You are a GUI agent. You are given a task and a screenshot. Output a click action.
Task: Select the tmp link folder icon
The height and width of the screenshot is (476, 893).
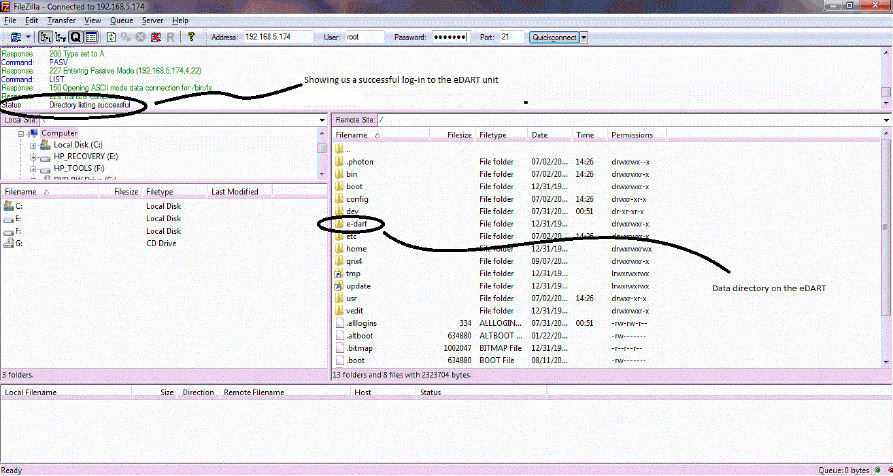(339, 274)
